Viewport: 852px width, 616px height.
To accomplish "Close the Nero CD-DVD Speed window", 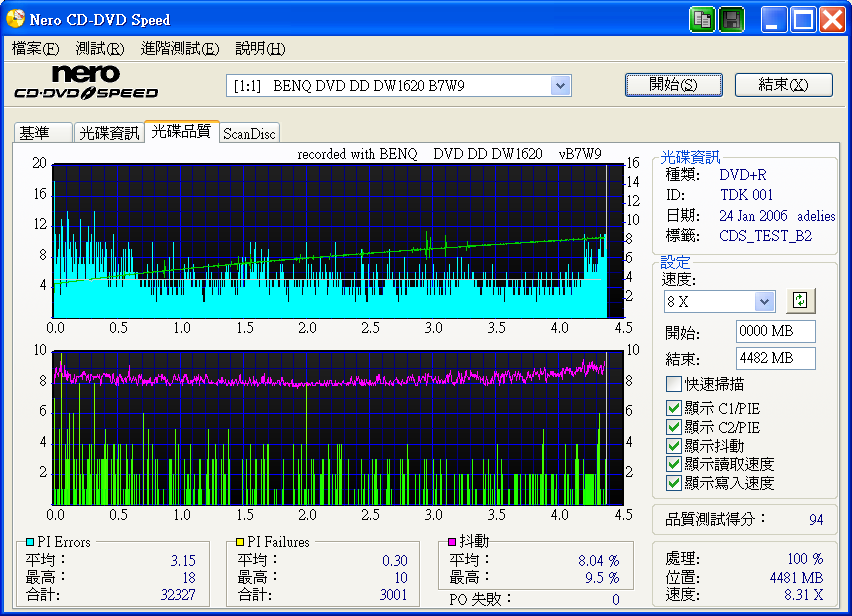I will pyautogui.click(x=832, y=20).
